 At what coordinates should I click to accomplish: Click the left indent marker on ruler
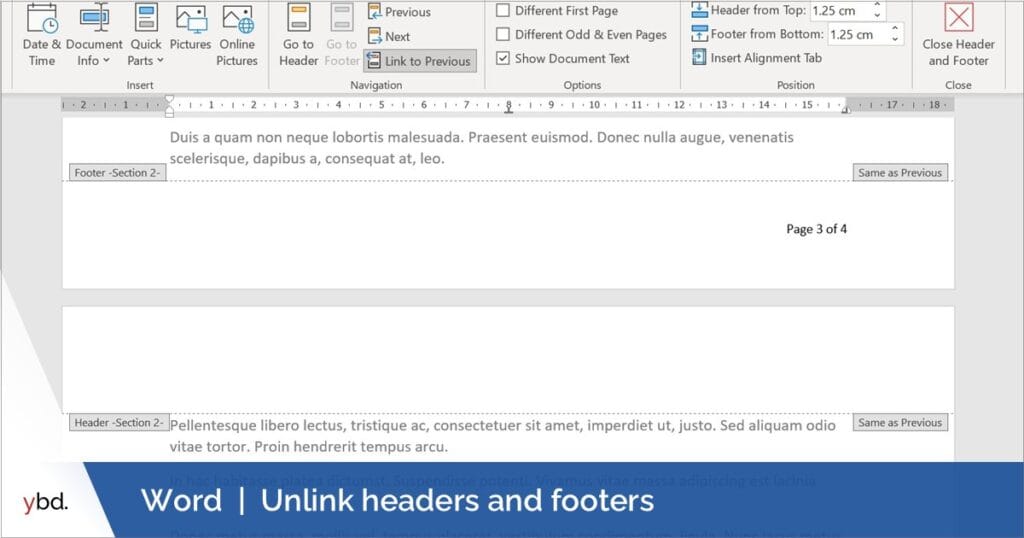point(169,105)
